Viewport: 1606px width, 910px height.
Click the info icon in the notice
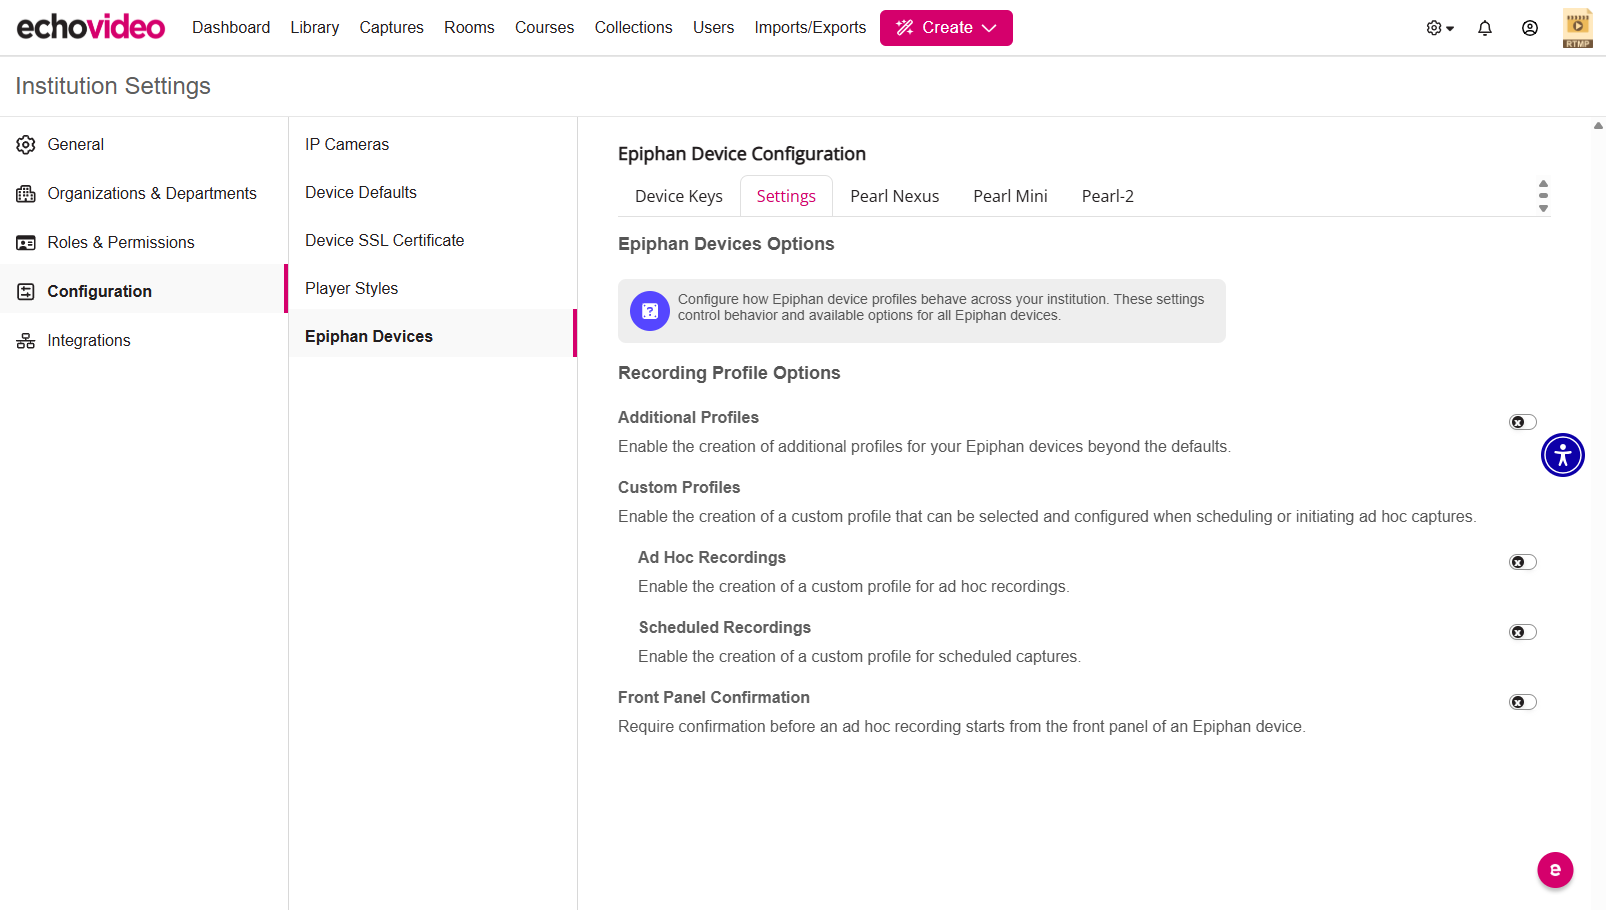[x=650, y=311]
